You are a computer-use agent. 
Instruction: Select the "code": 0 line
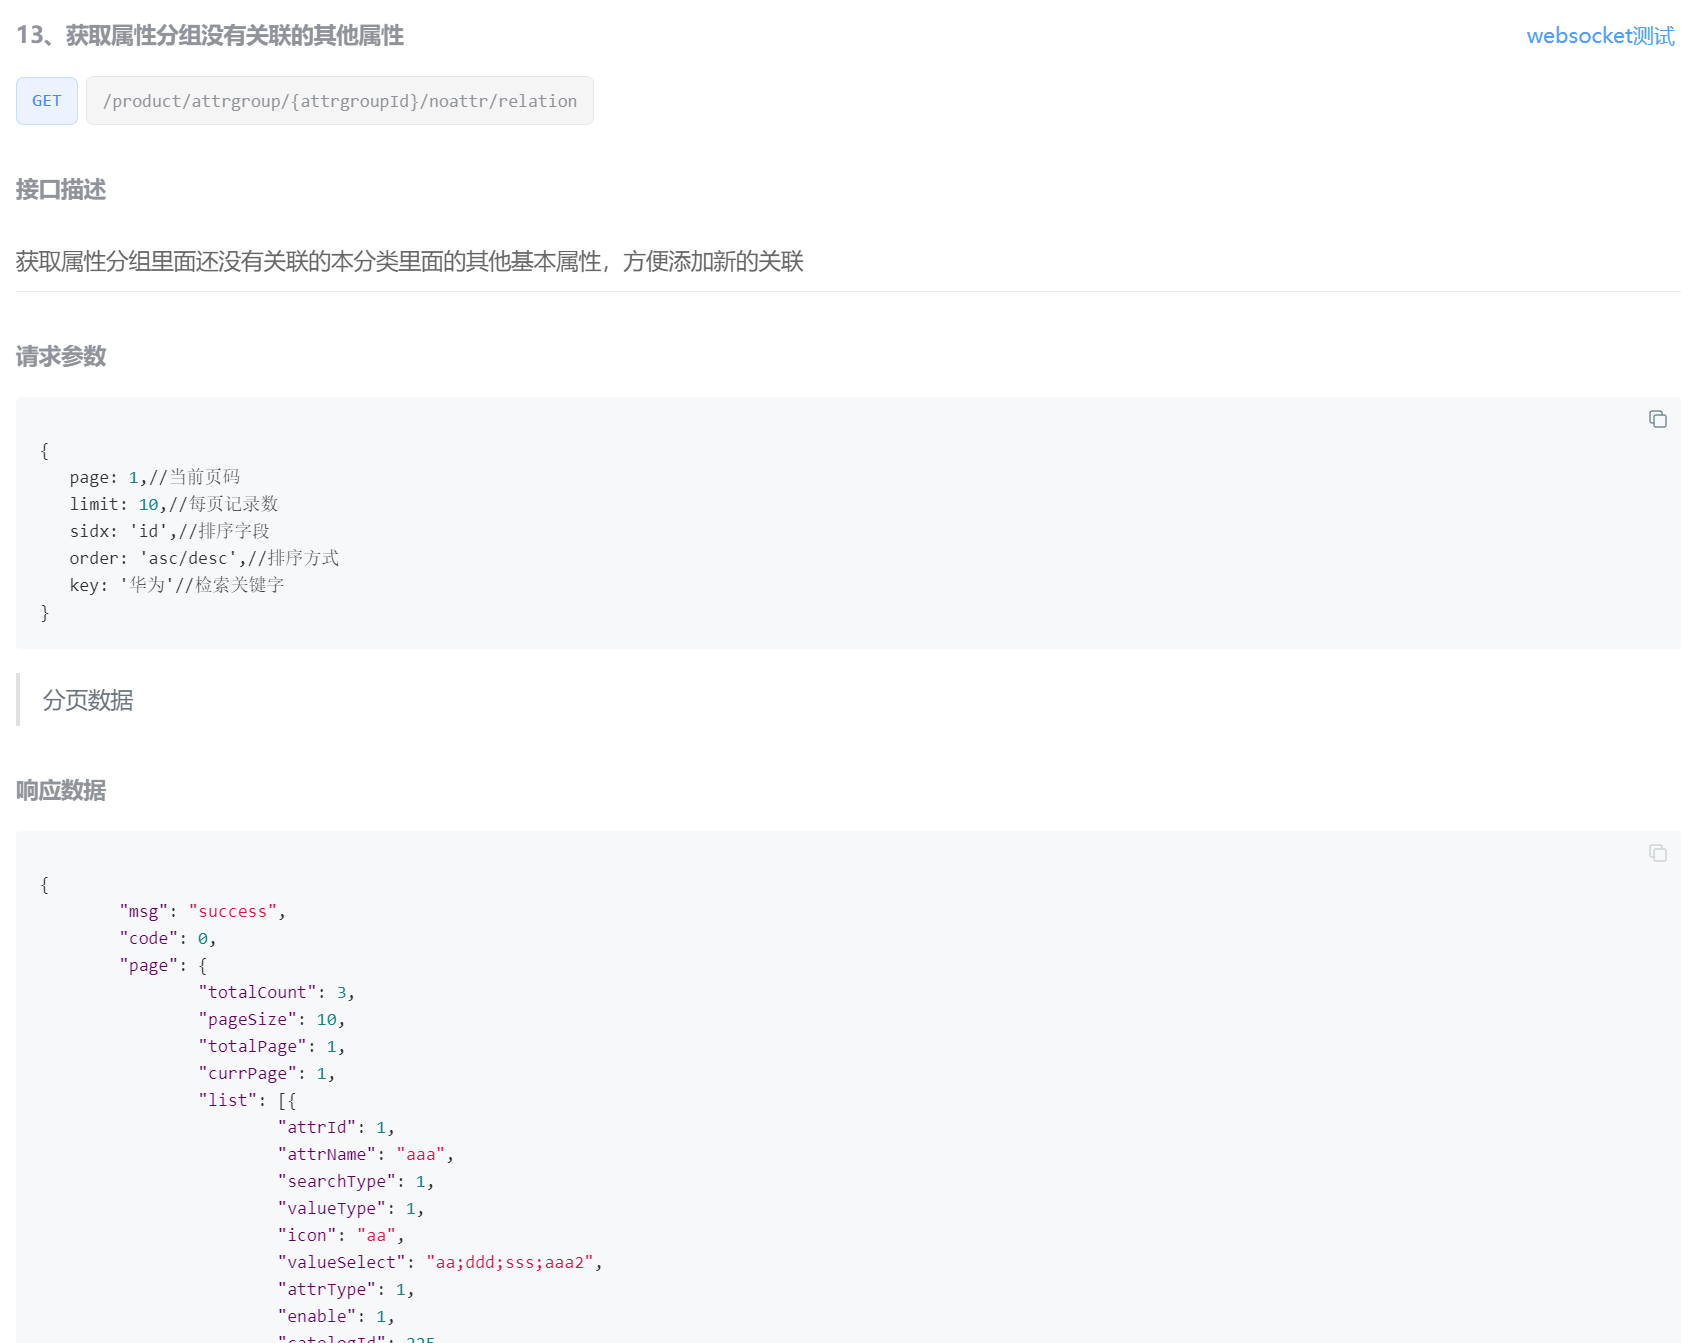[x=168, y=938]
